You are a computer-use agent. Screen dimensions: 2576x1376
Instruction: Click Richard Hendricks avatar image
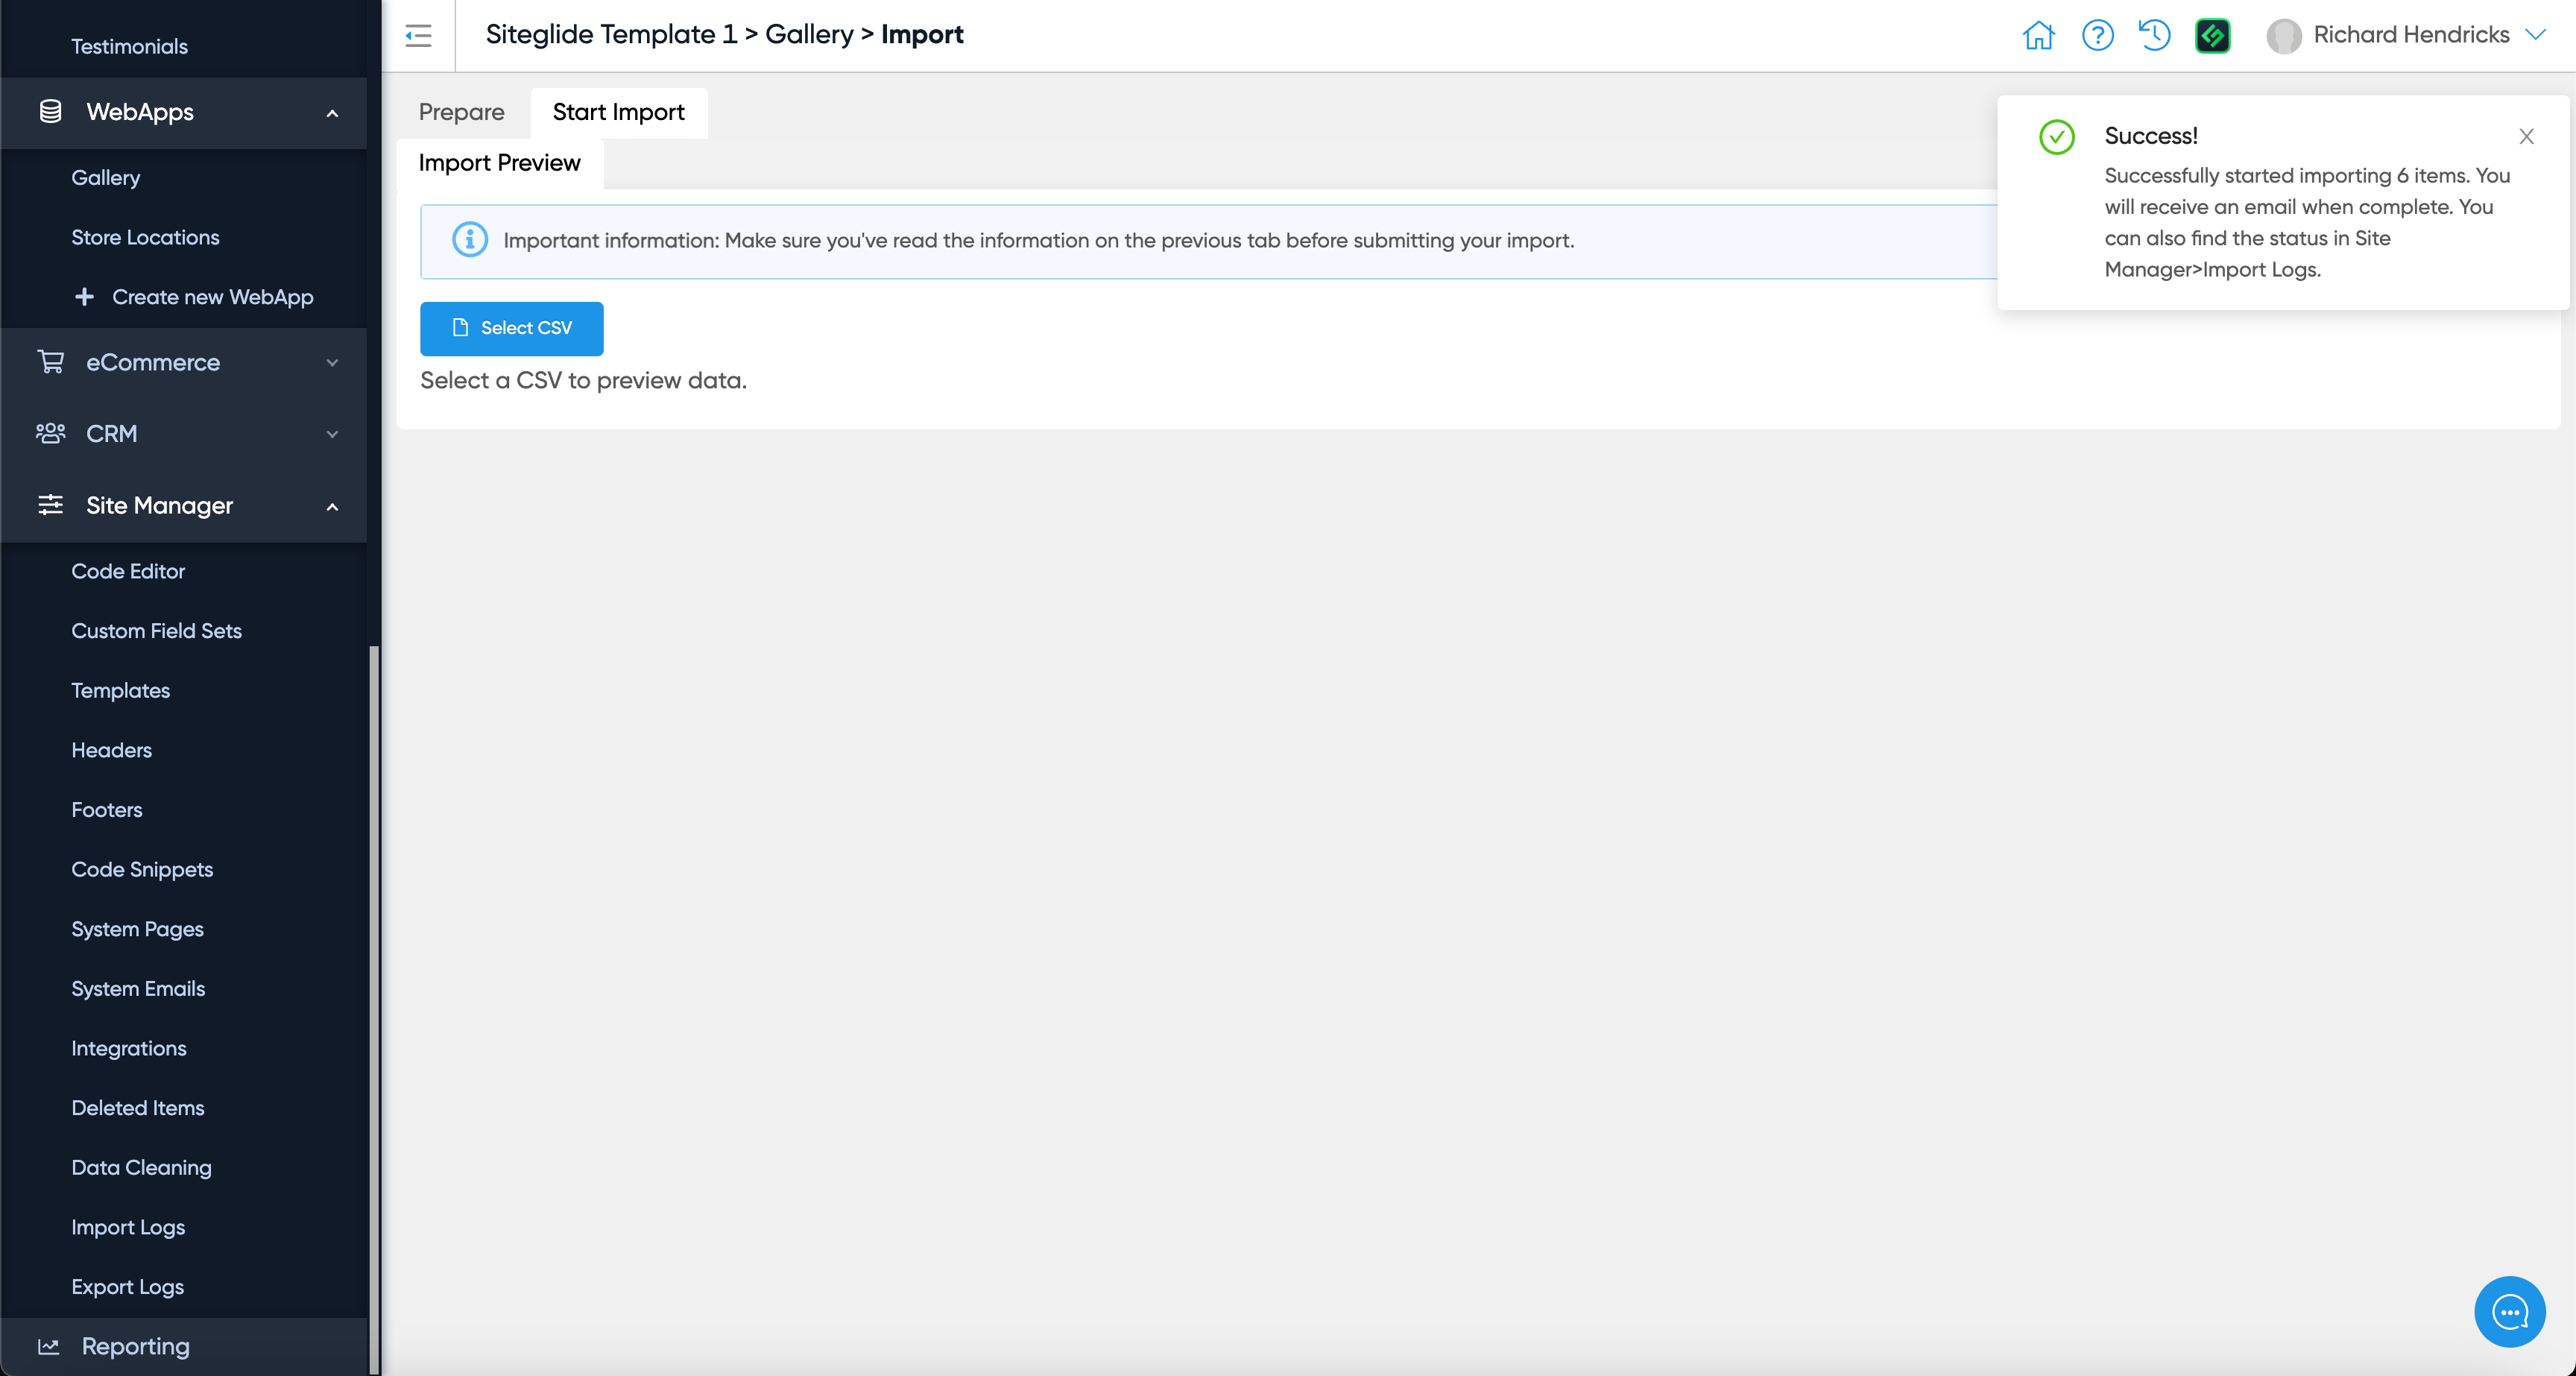tap(2283, 36)
